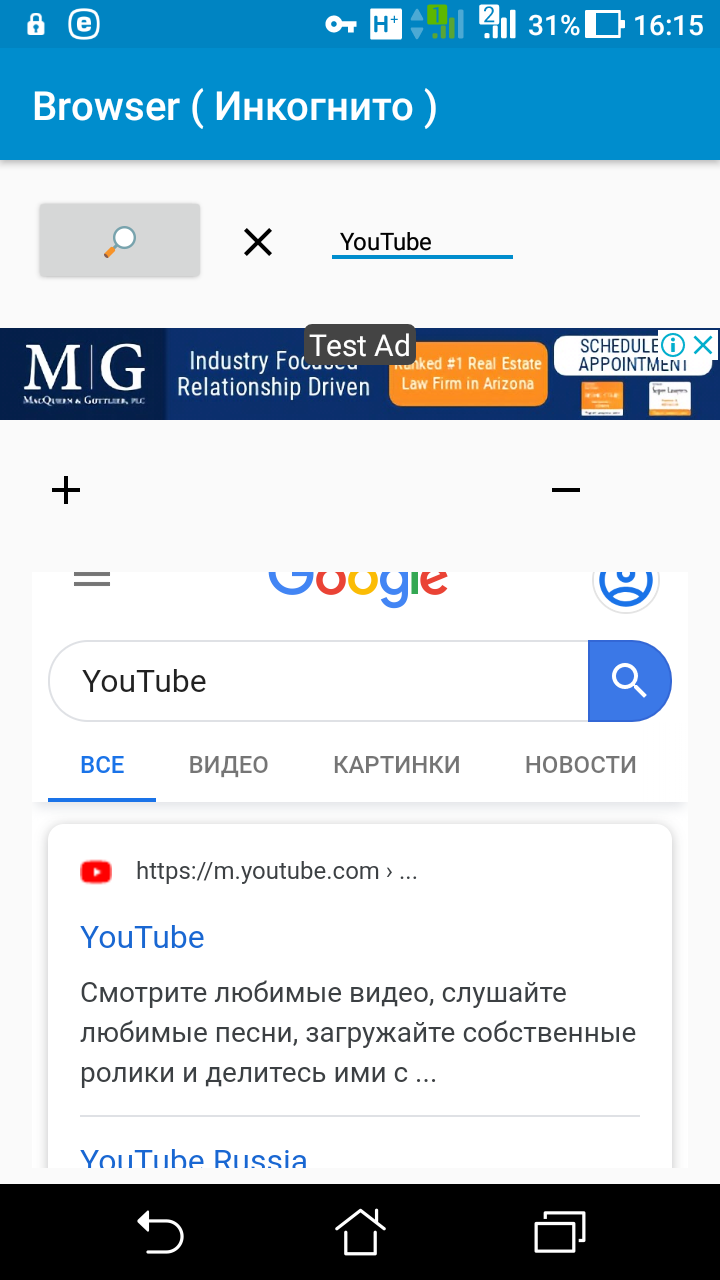
Task: Click blue Google search button
Action: pyautogui.click(x=630, y=681)
